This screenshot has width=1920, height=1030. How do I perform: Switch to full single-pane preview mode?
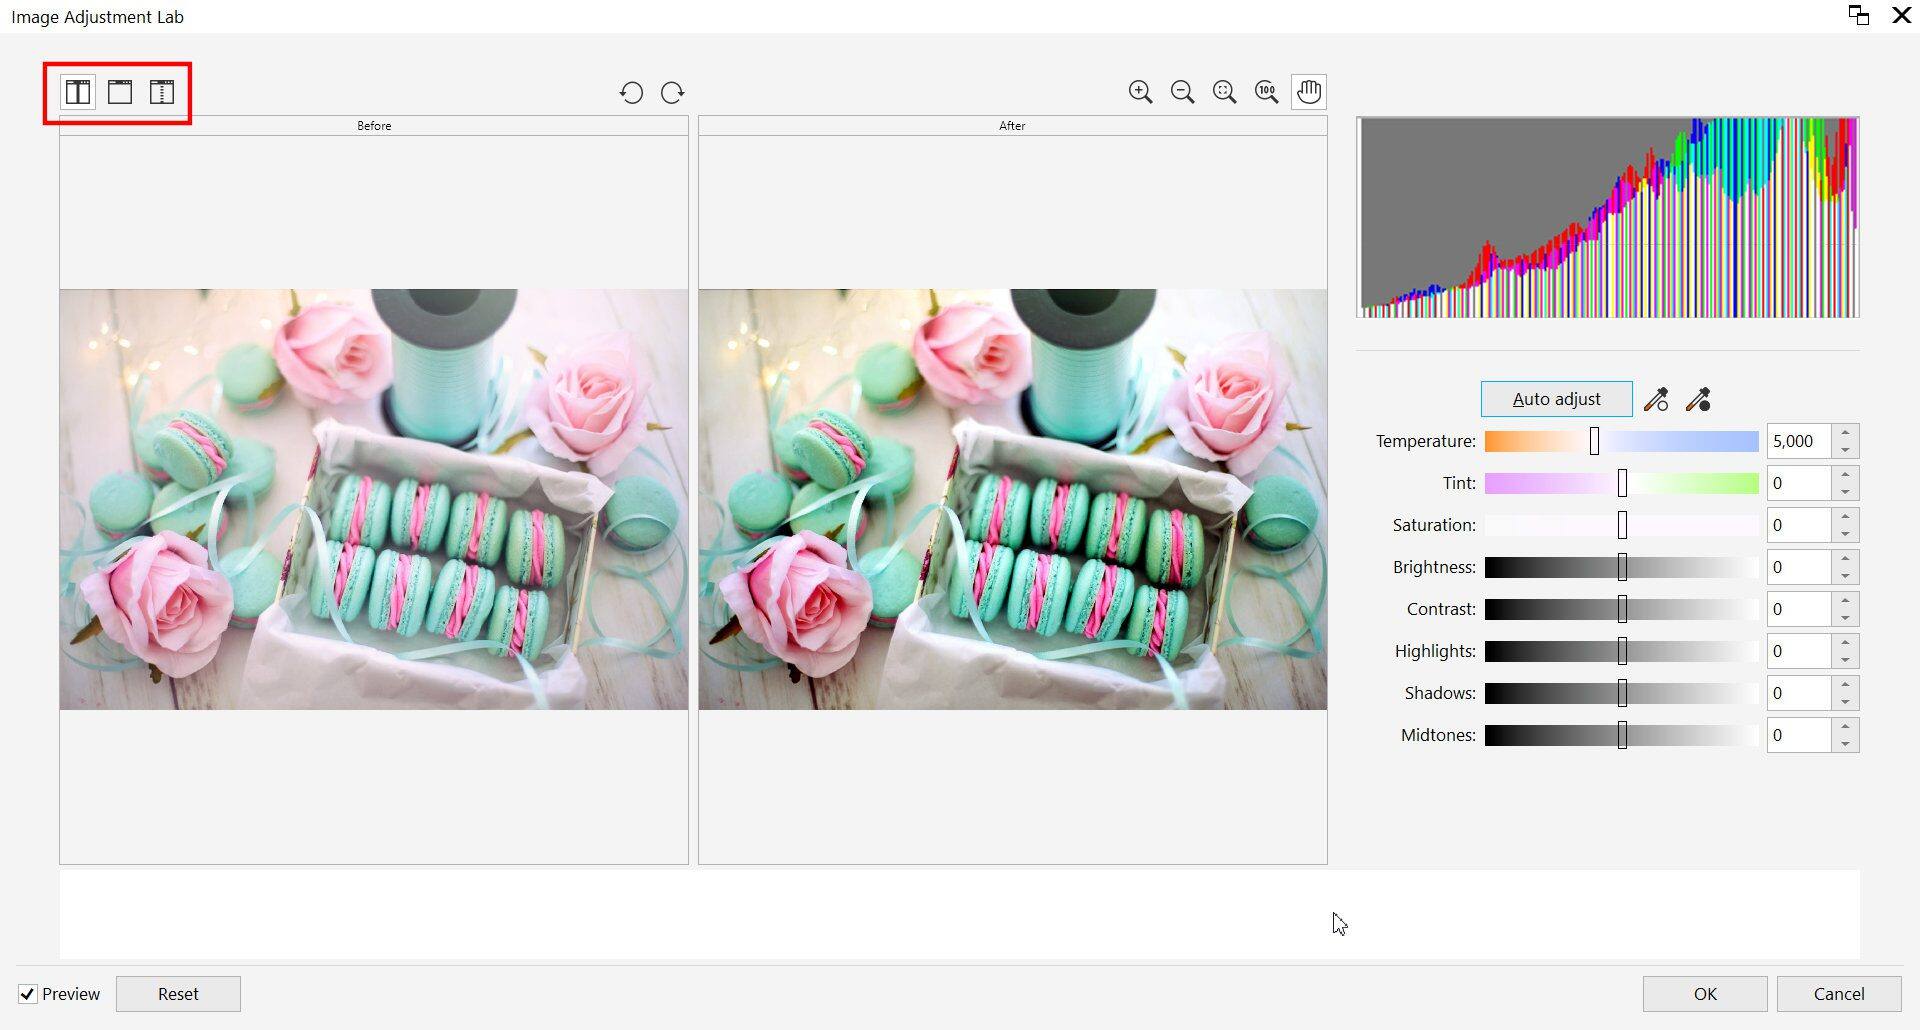pos(120,92)
